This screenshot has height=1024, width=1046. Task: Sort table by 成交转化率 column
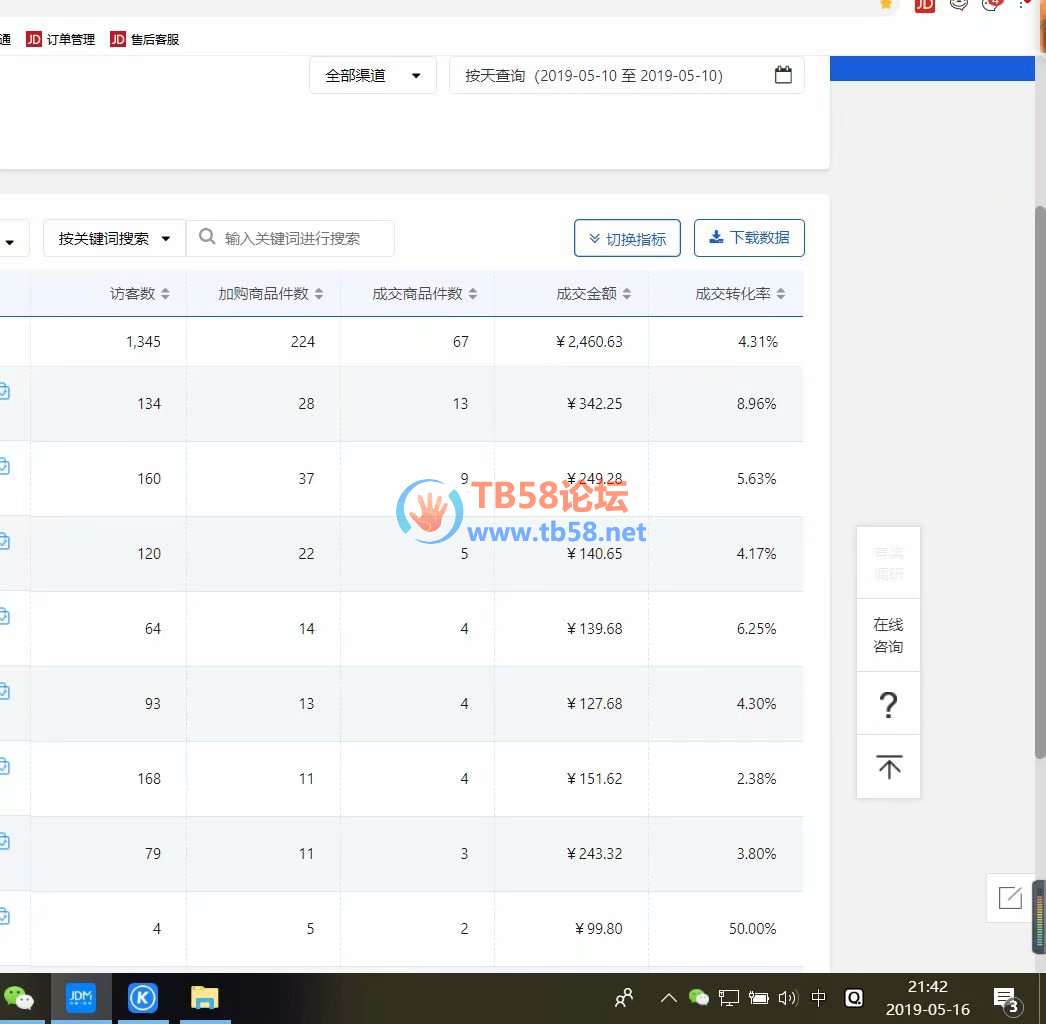click(740, 294)
